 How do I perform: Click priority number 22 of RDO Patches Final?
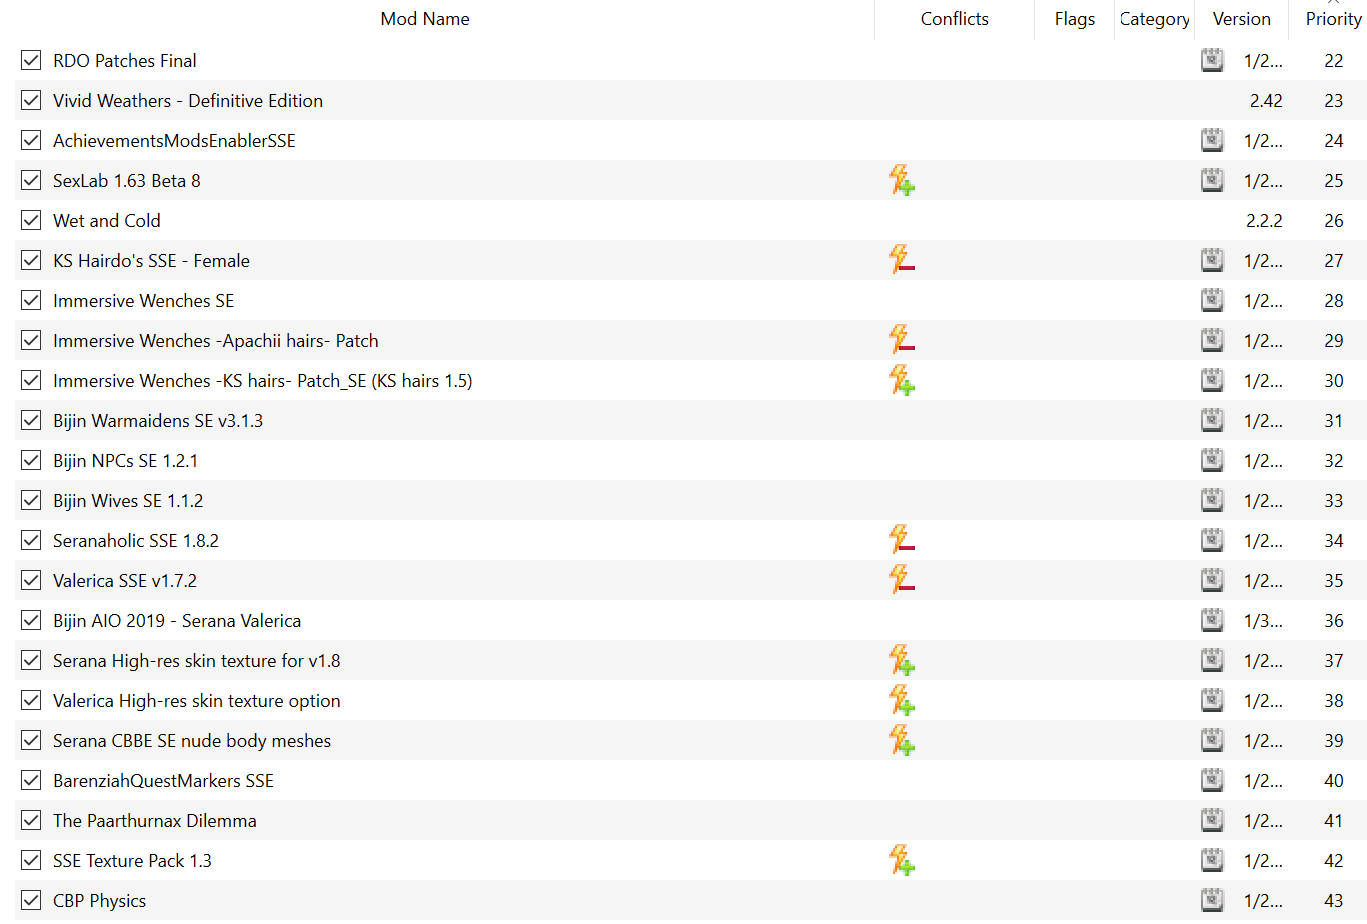(x=1334, y=61)
